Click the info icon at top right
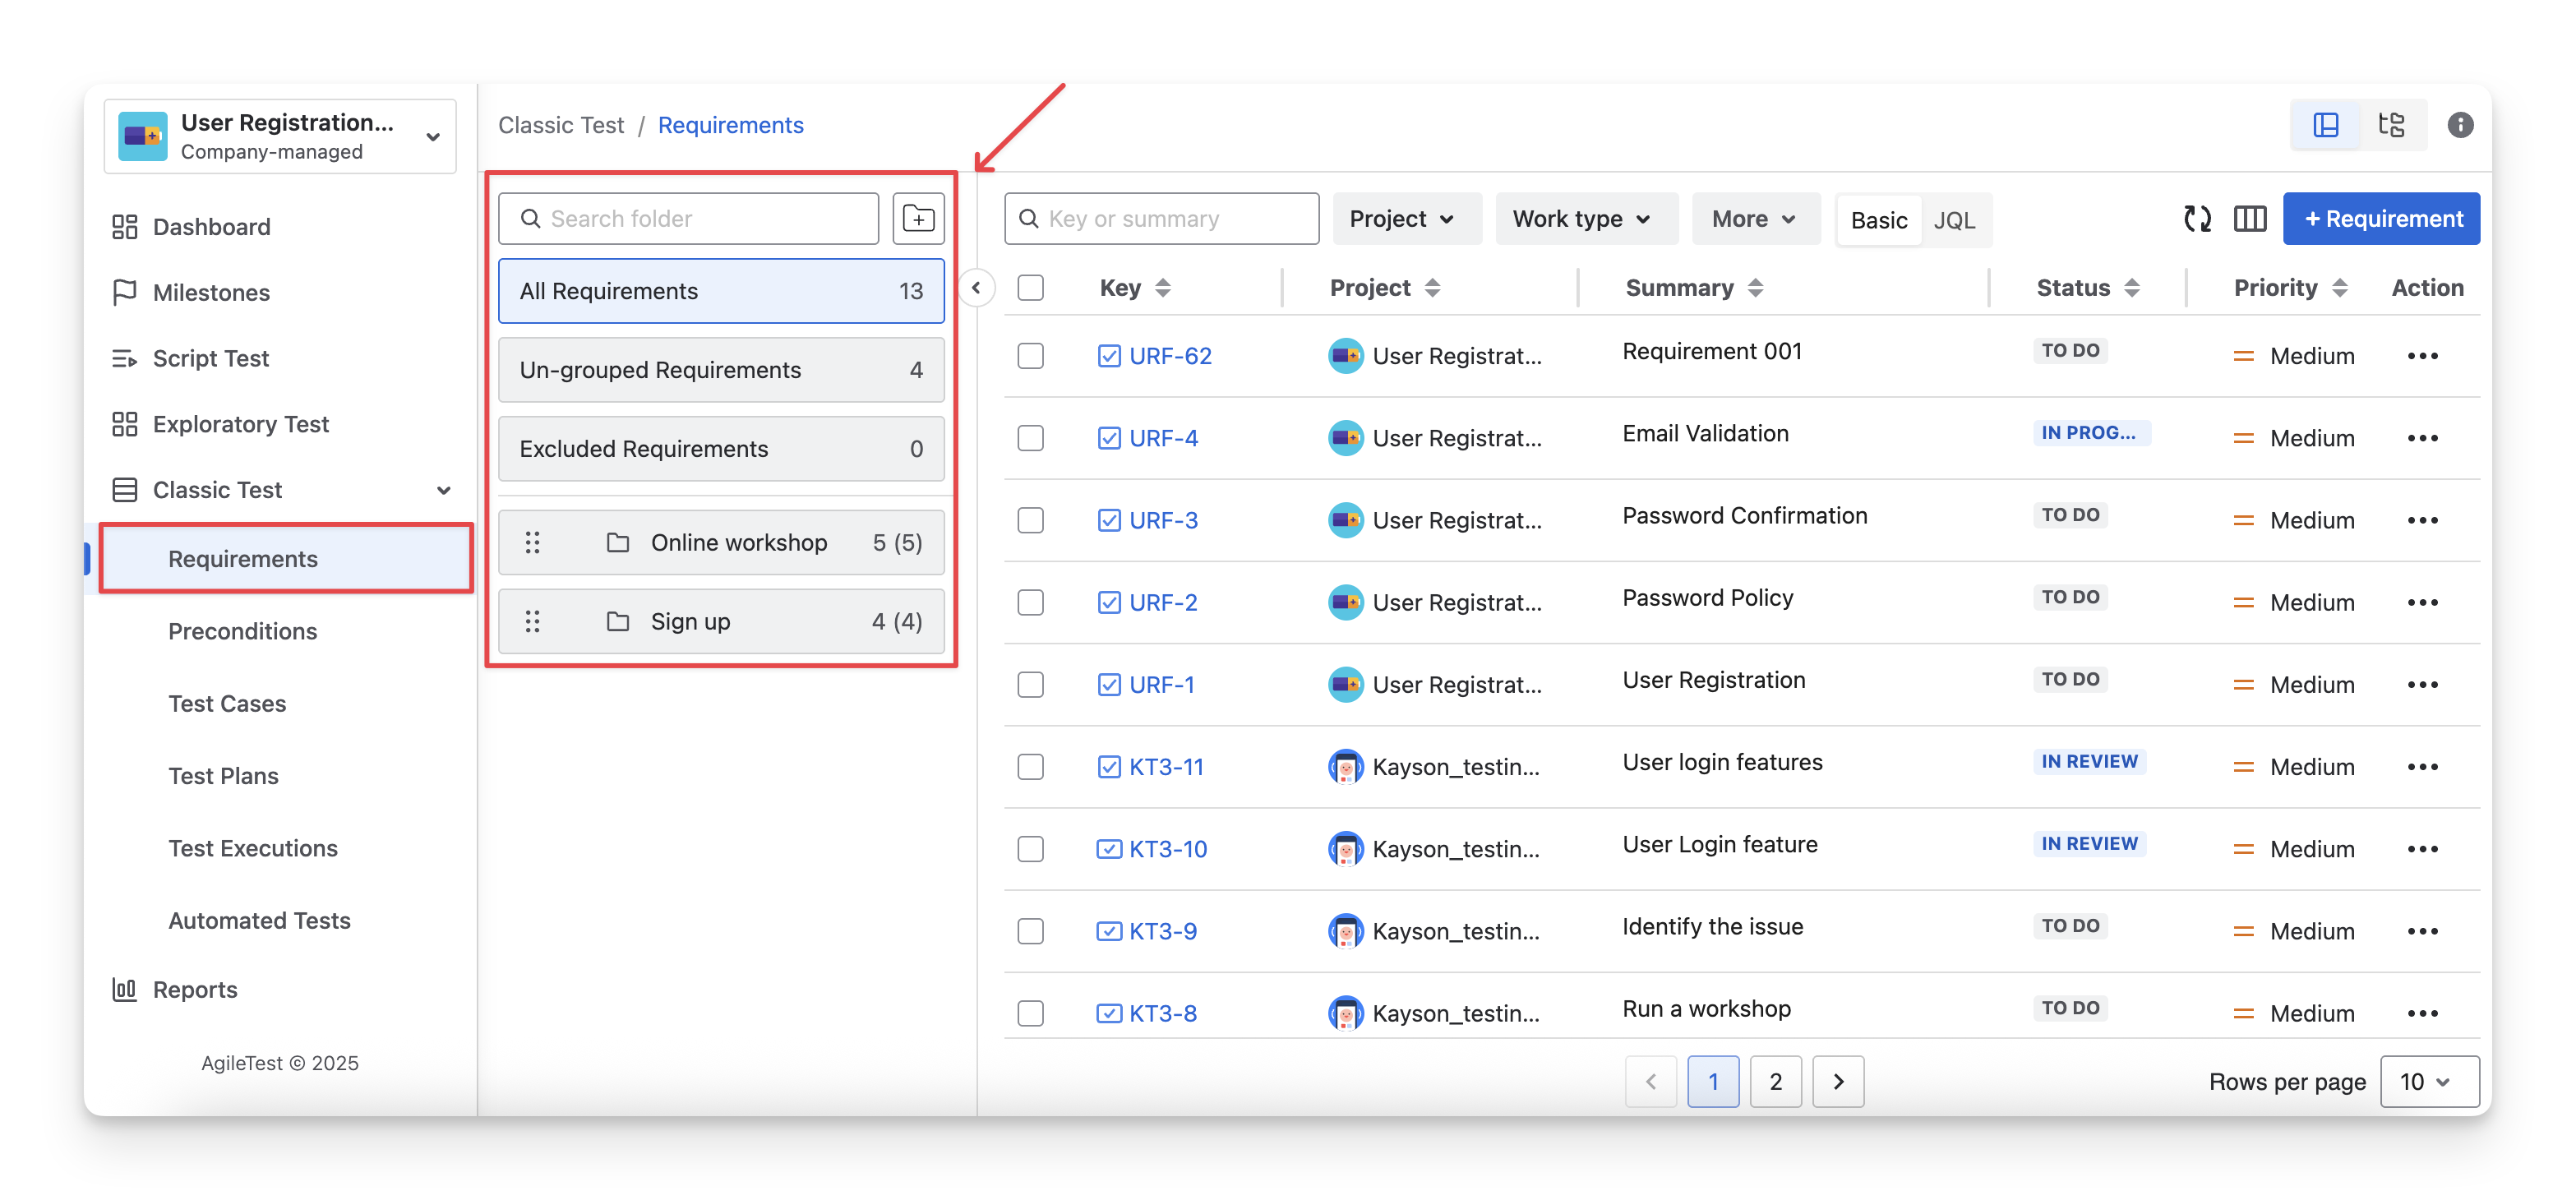 click(2460, 125)
